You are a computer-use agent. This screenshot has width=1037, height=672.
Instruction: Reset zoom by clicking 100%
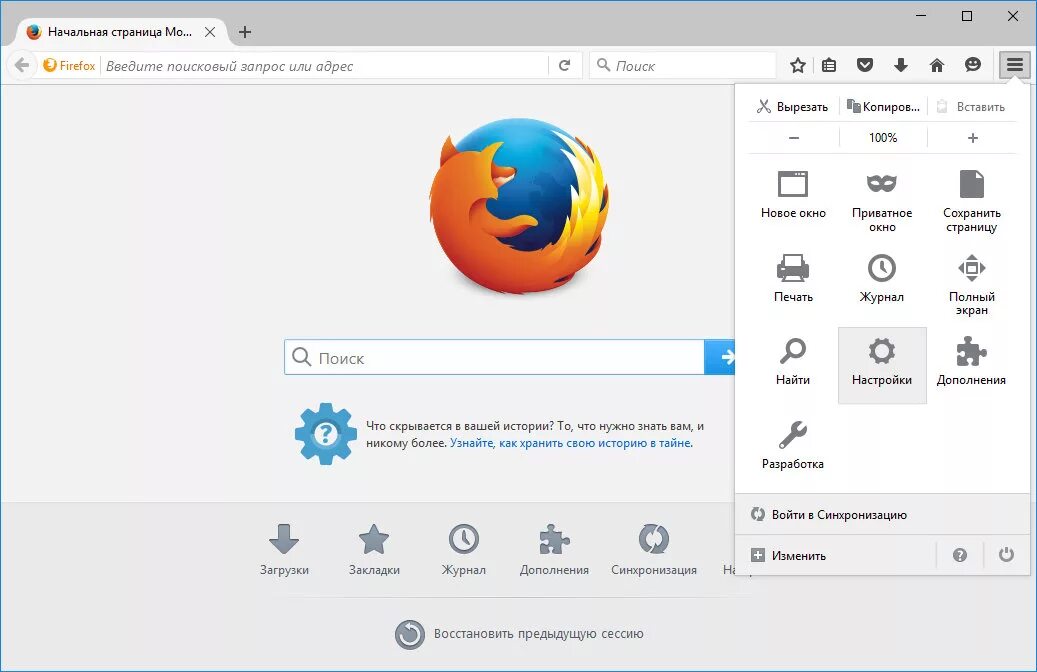(x=883, y=138)
